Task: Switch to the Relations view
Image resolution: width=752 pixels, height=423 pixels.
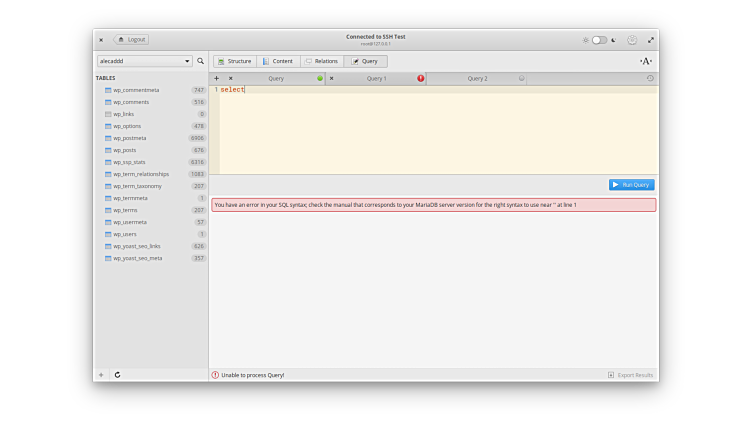Action: 322,61
